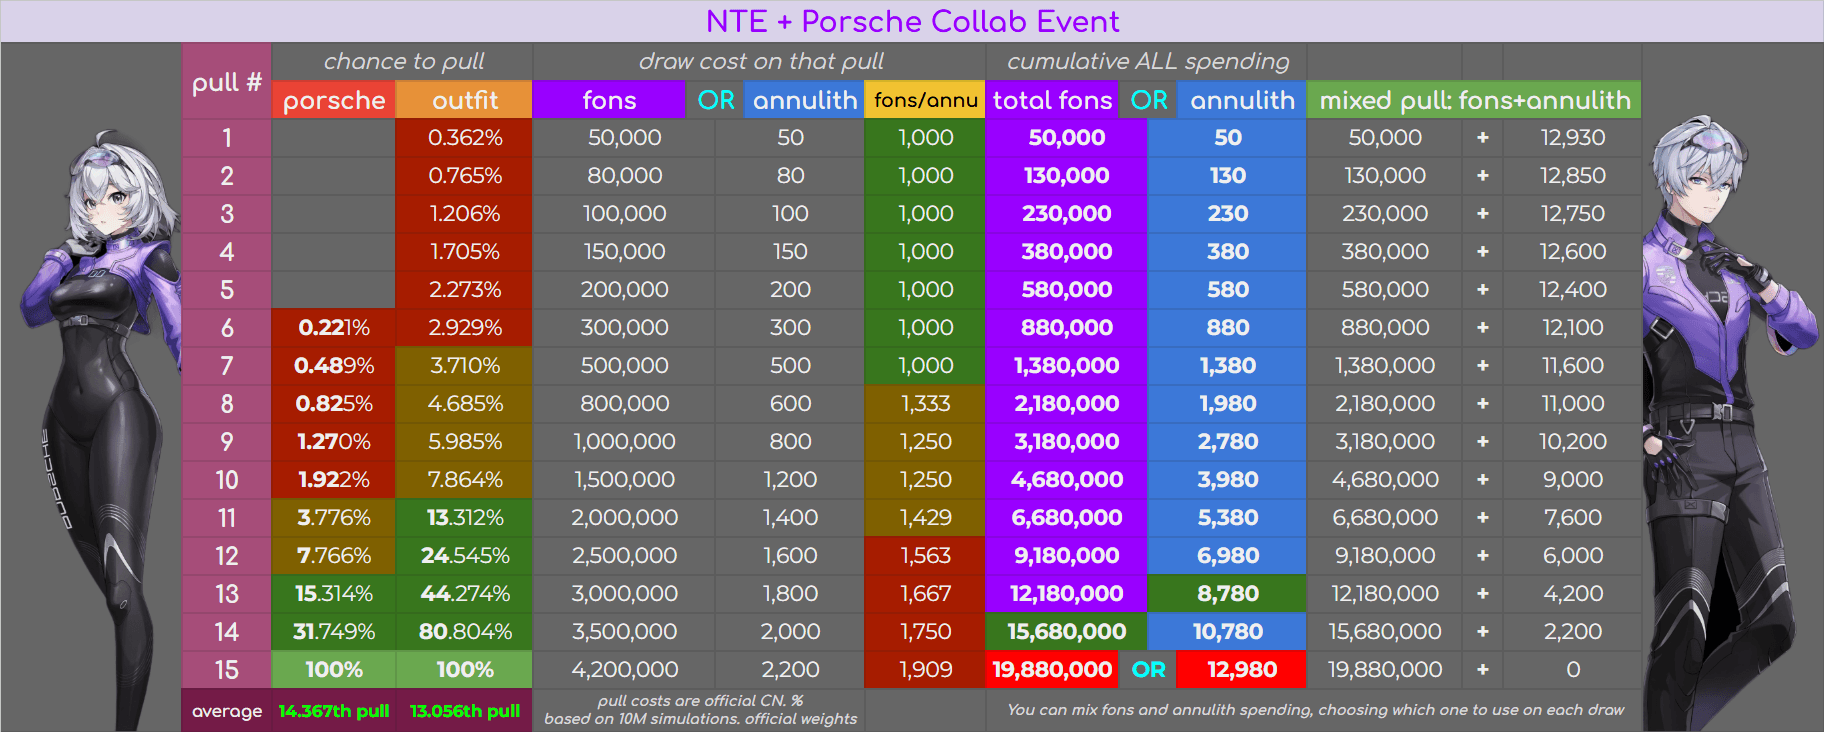Click the "80,000" fons draw cost

click(x=625, y=176)
